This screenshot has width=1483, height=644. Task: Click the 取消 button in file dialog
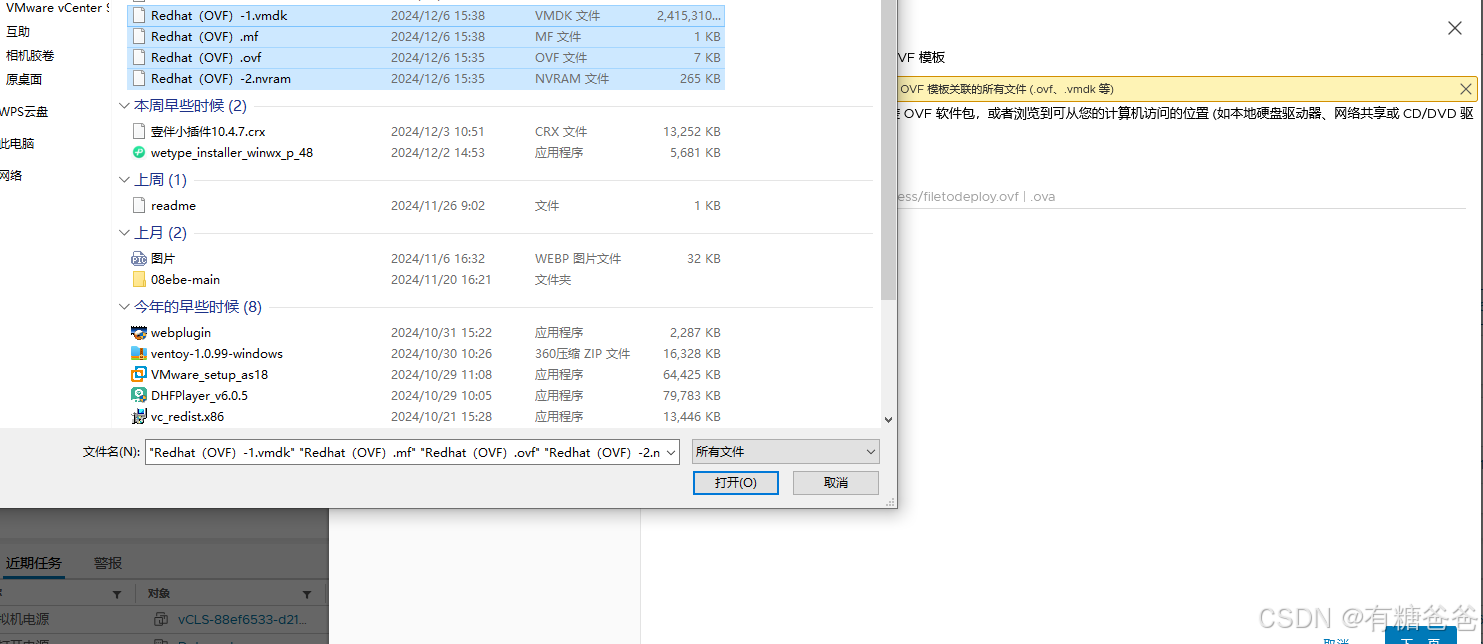tap(836, 483)
